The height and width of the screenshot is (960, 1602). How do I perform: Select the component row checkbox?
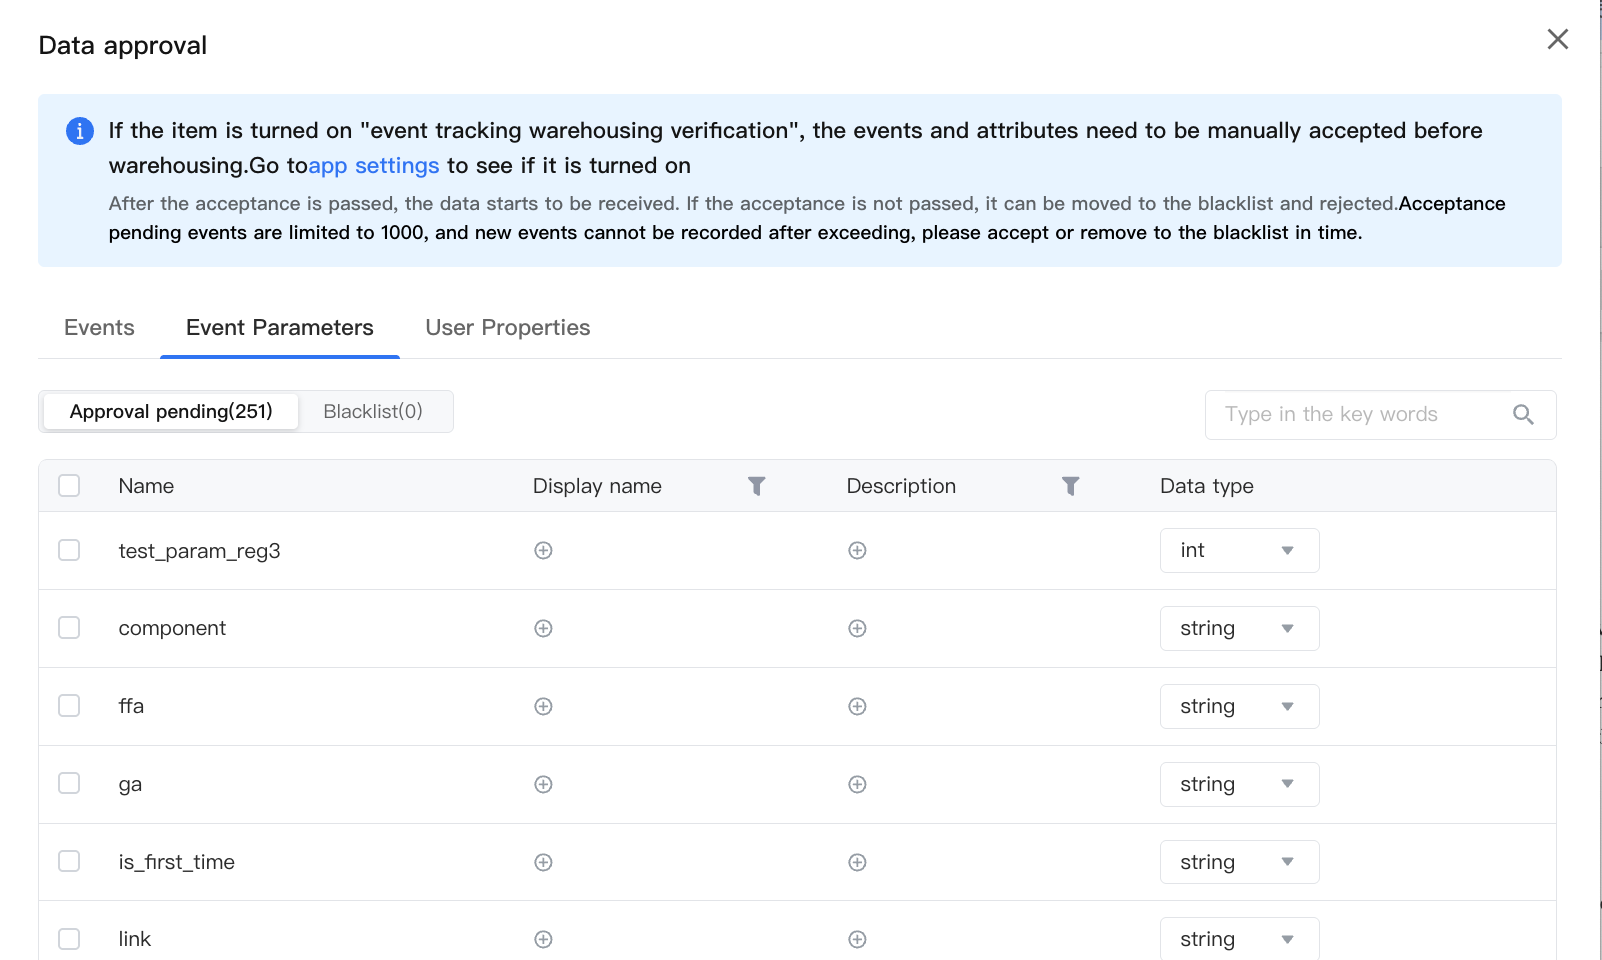click(69, 627)
